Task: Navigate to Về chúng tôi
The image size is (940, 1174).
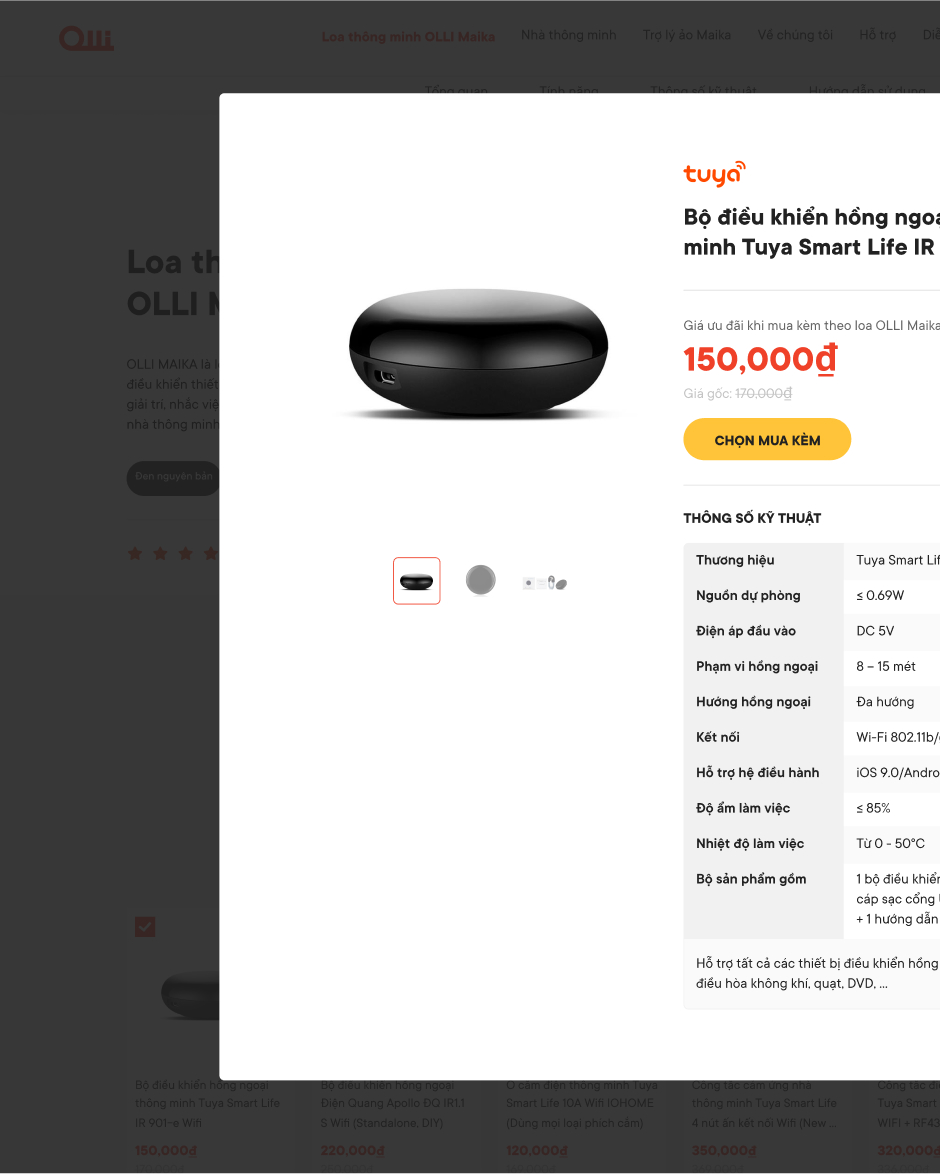Action: 794,35
